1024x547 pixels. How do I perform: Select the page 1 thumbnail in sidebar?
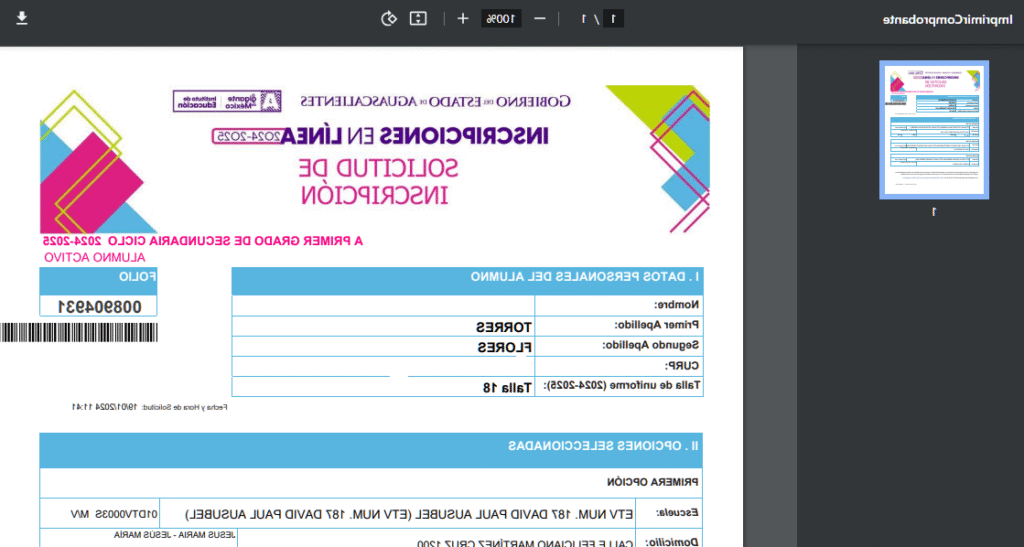(933, 130)
